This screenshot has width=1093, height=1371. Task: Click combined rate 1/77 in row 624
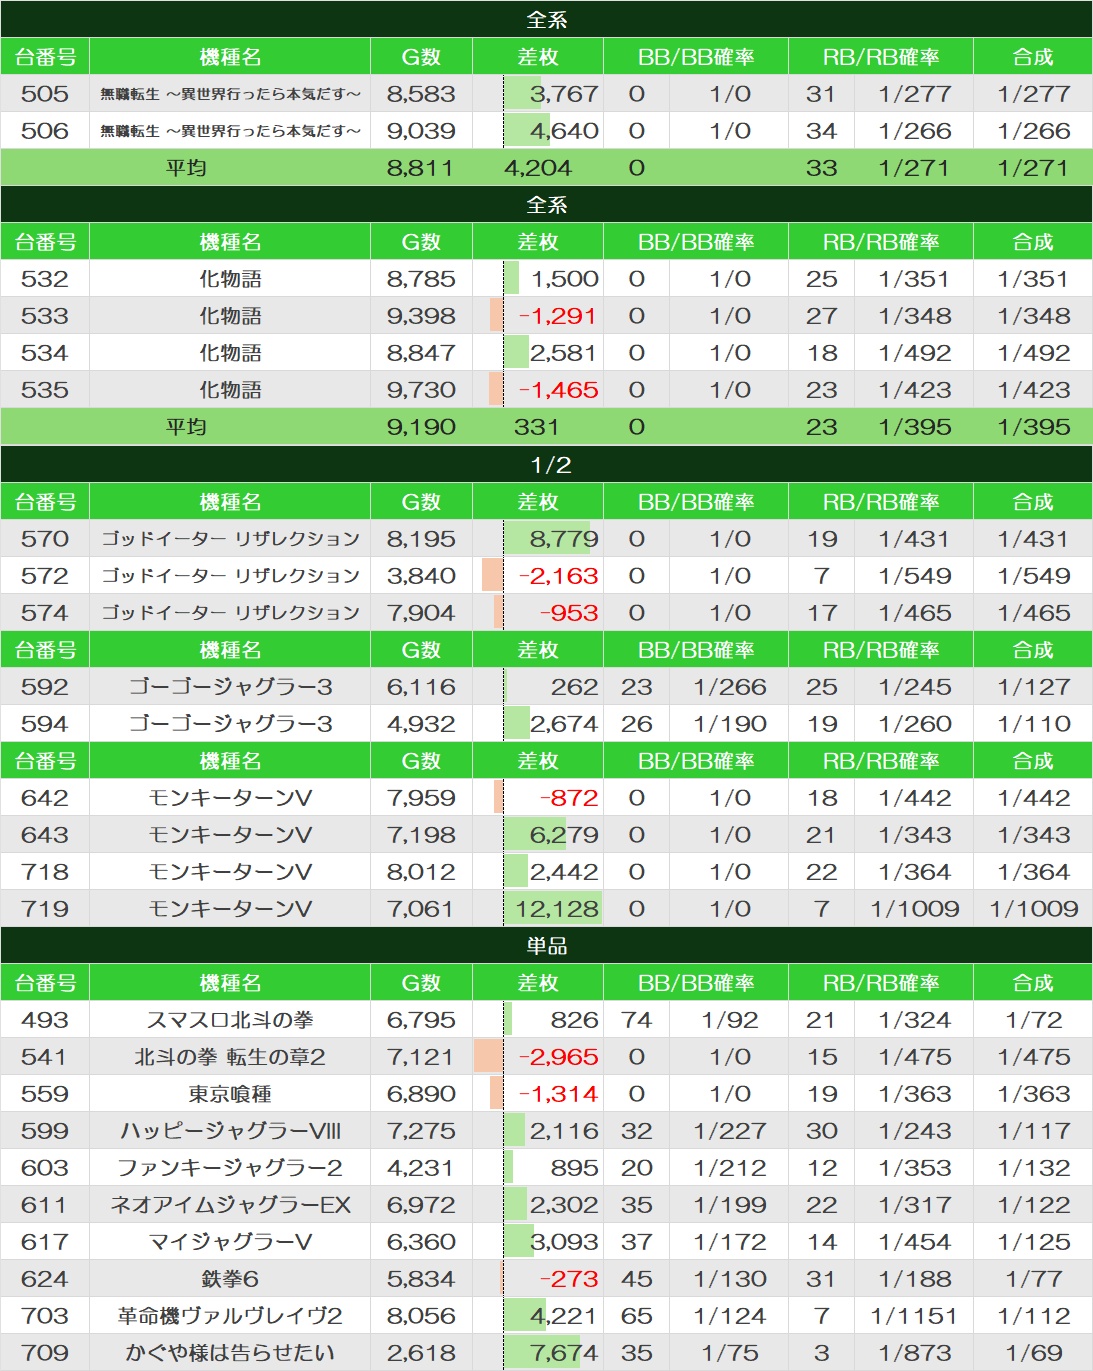point(1033,1279)
